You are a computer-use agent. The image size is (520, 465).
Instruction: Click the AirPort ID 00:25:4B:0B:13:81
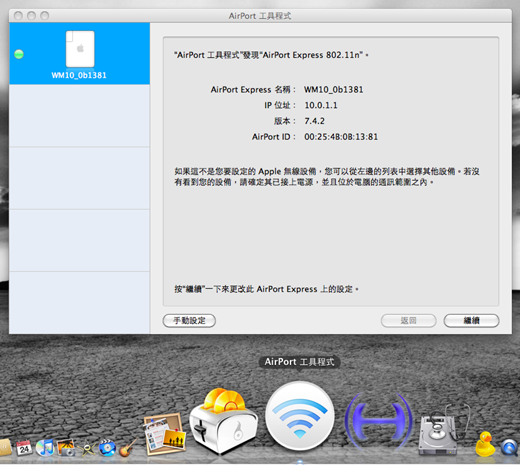pos(341,137)
